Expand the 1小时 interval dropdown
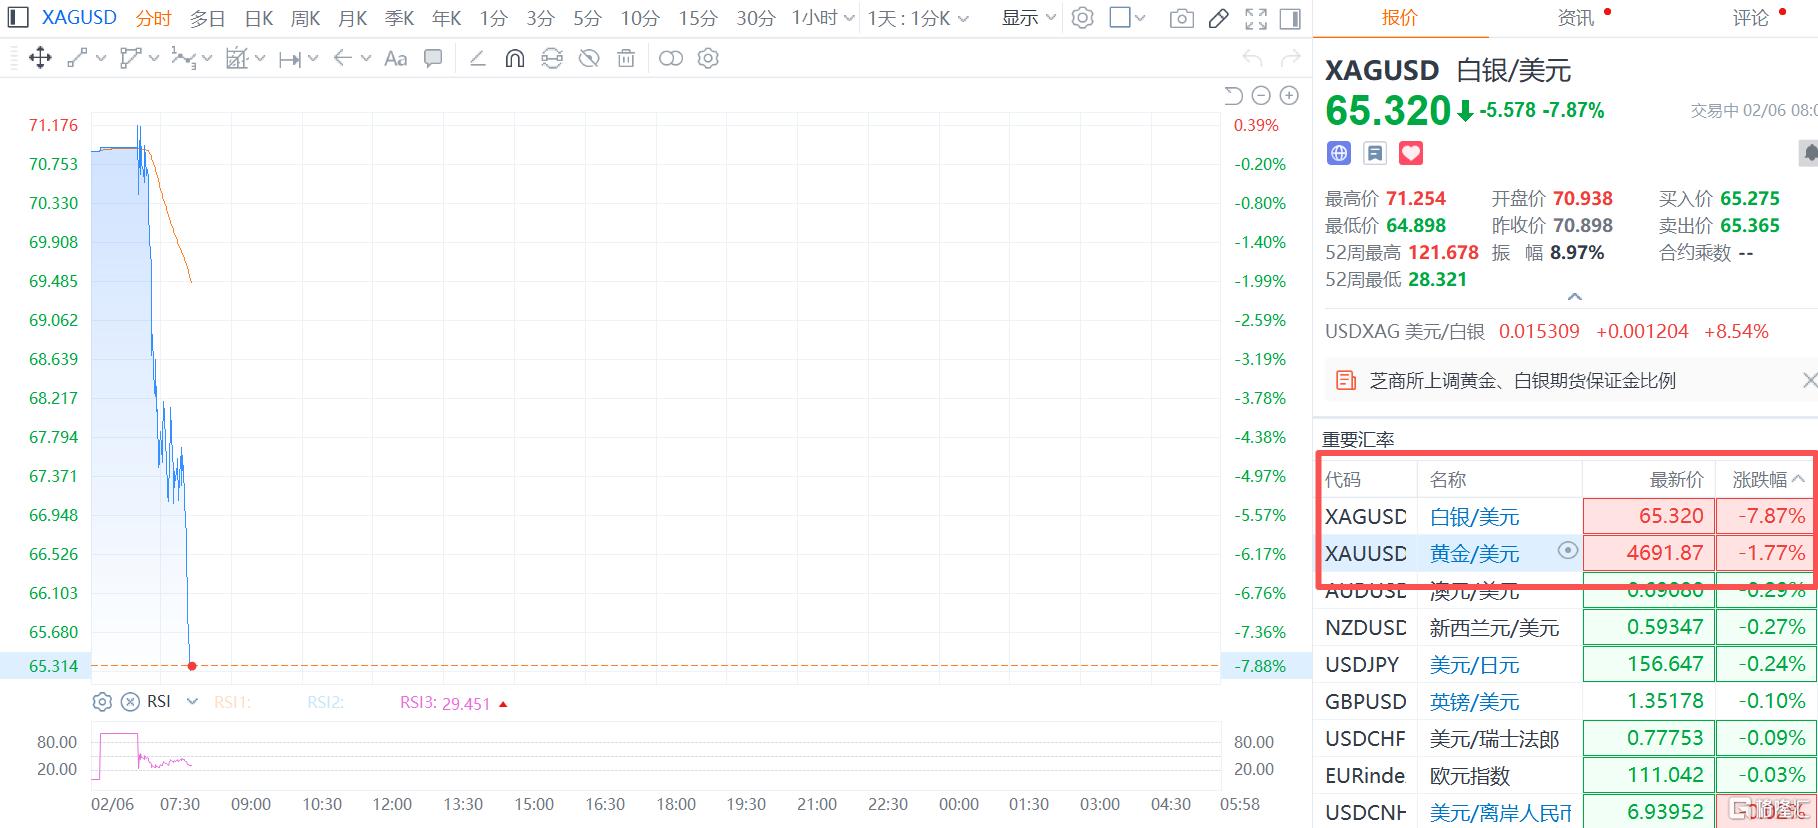The height and width of the screenshot is (828, 1818). [822, 18]
